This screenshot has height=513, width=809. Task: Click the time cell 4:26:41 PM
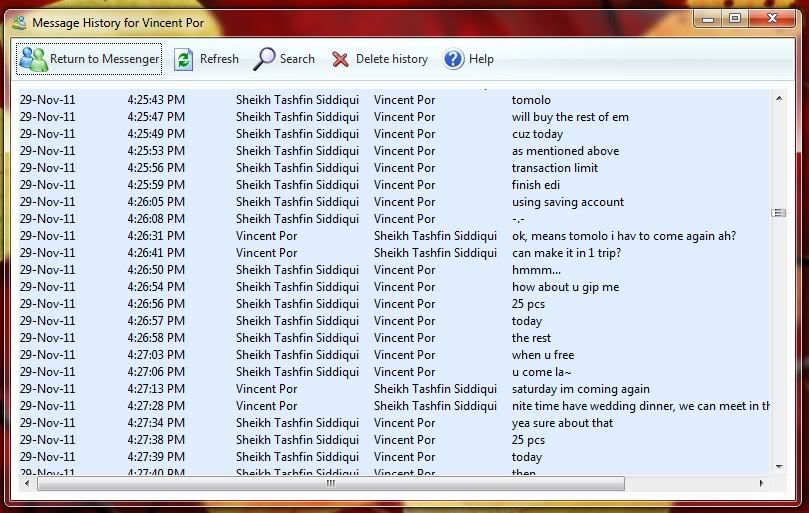click(156, 253)
